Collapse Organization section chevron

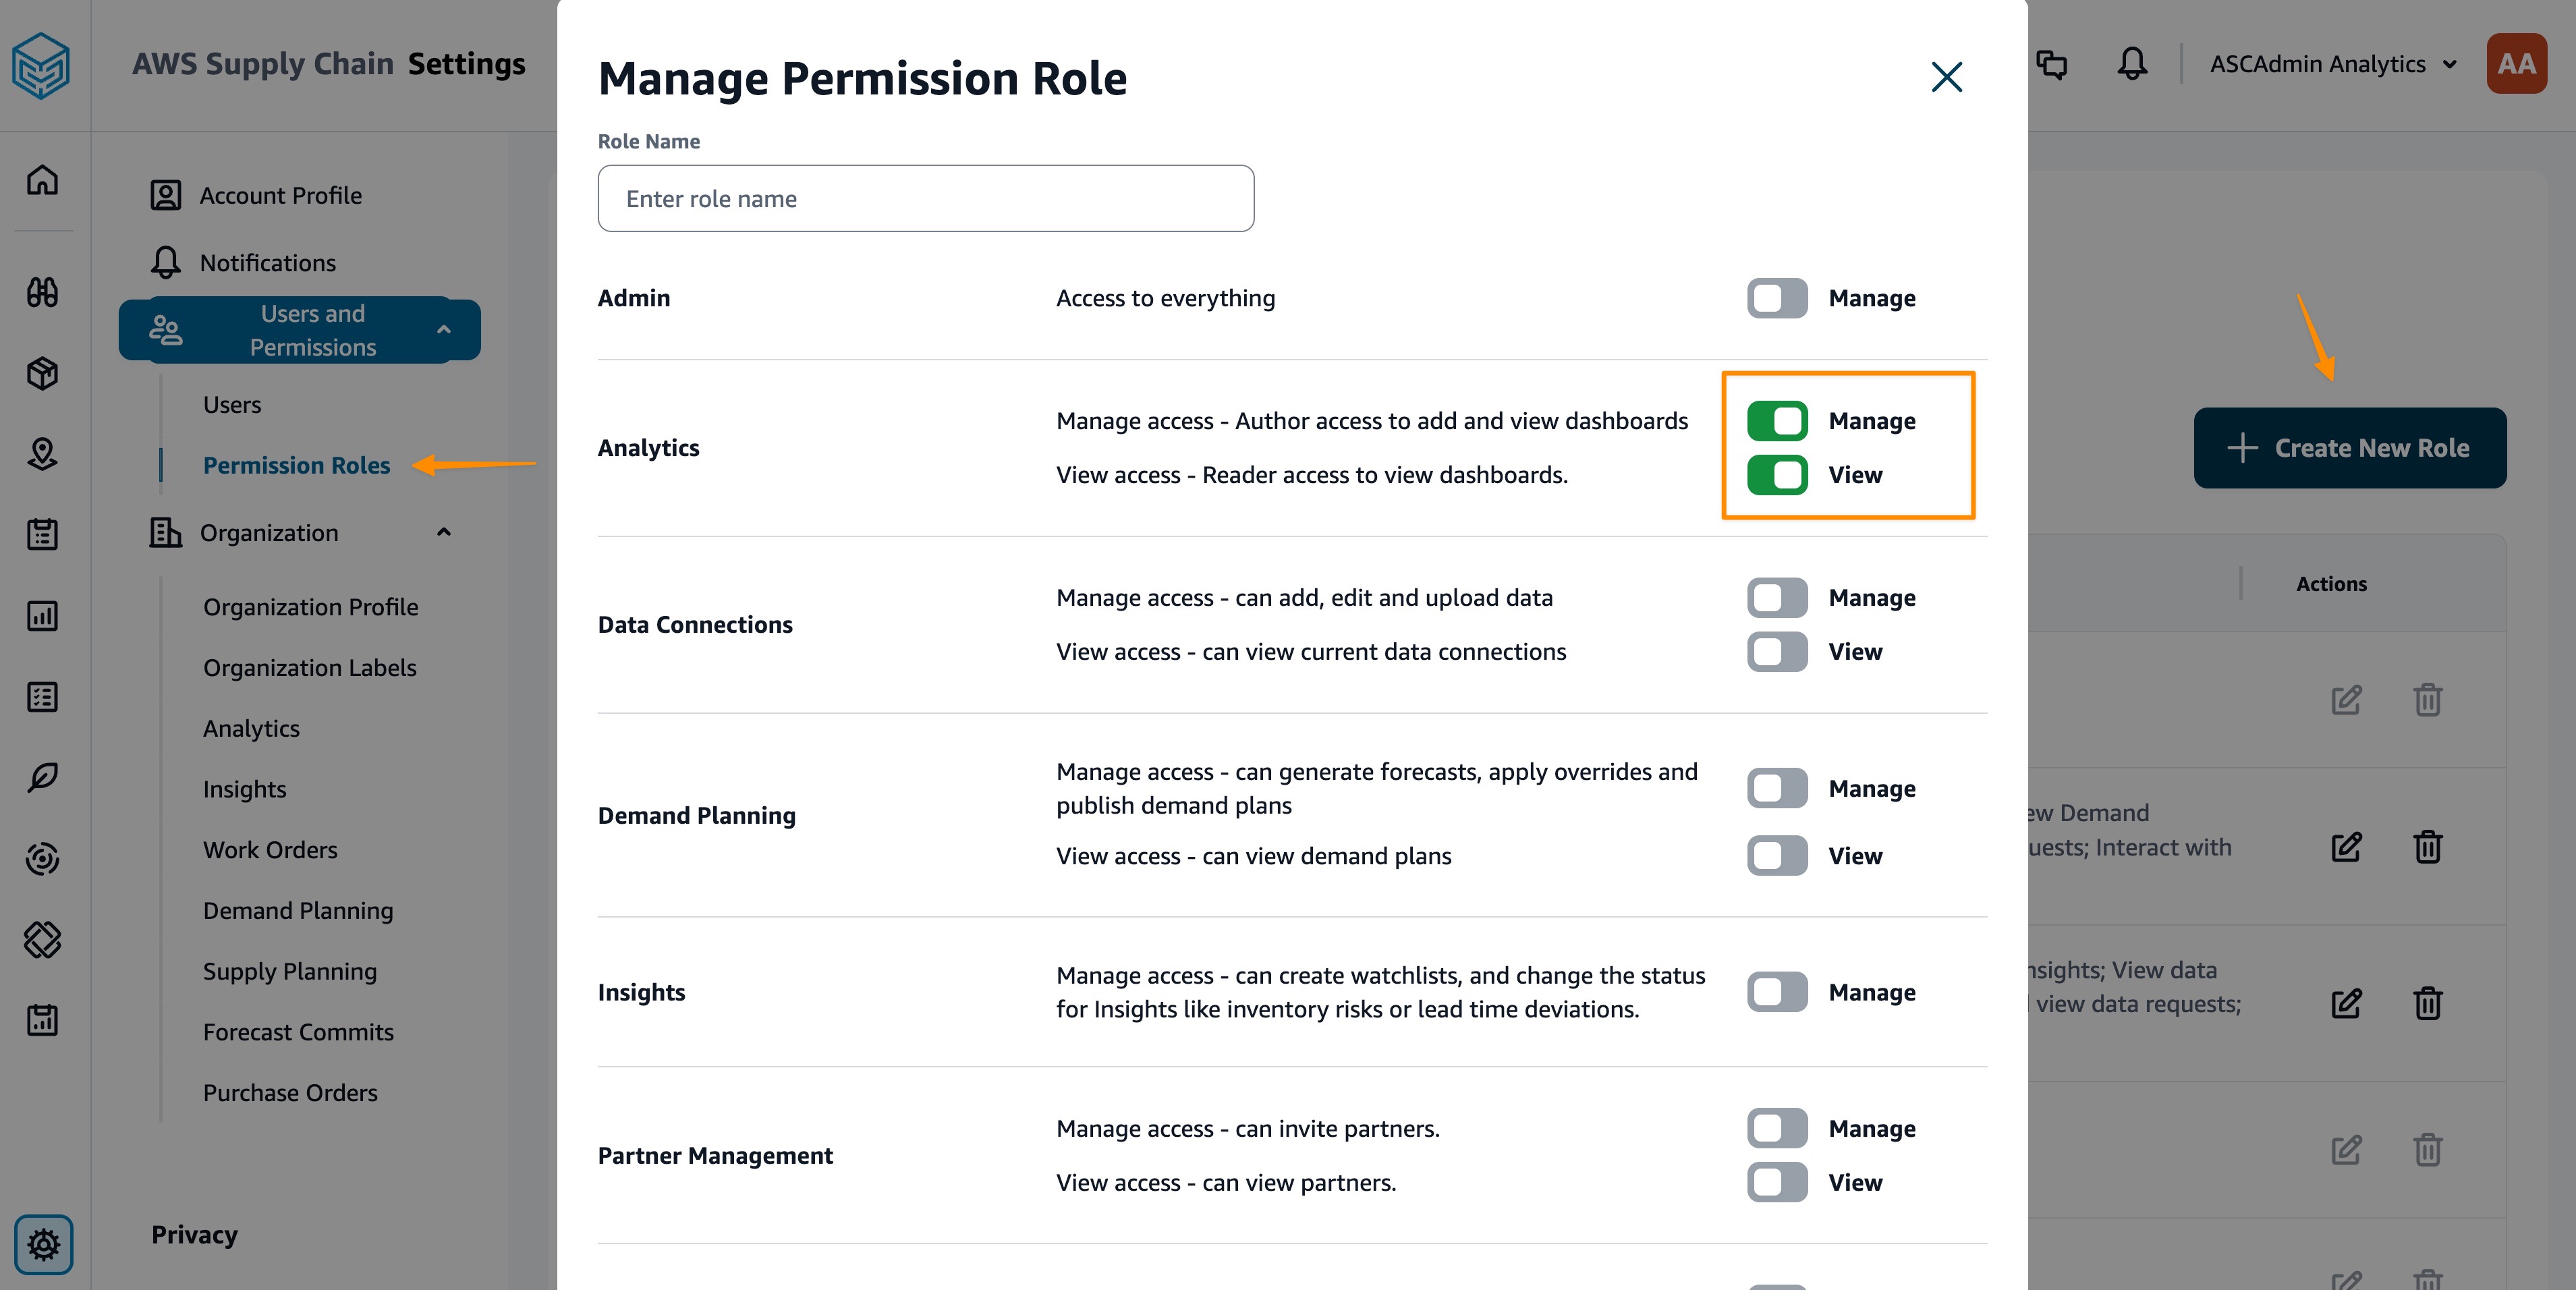coord(444,532)
